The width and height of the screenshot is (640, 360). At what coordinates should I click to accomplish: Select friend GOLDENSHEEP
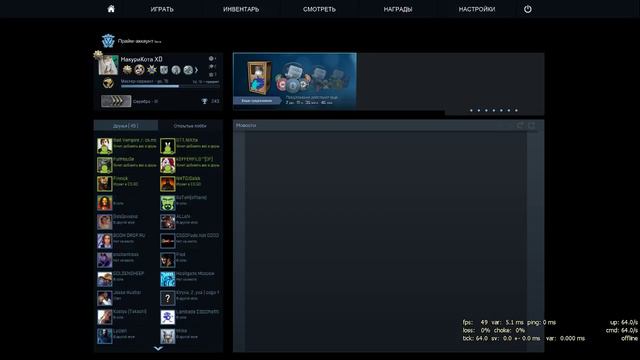[127, 279]
